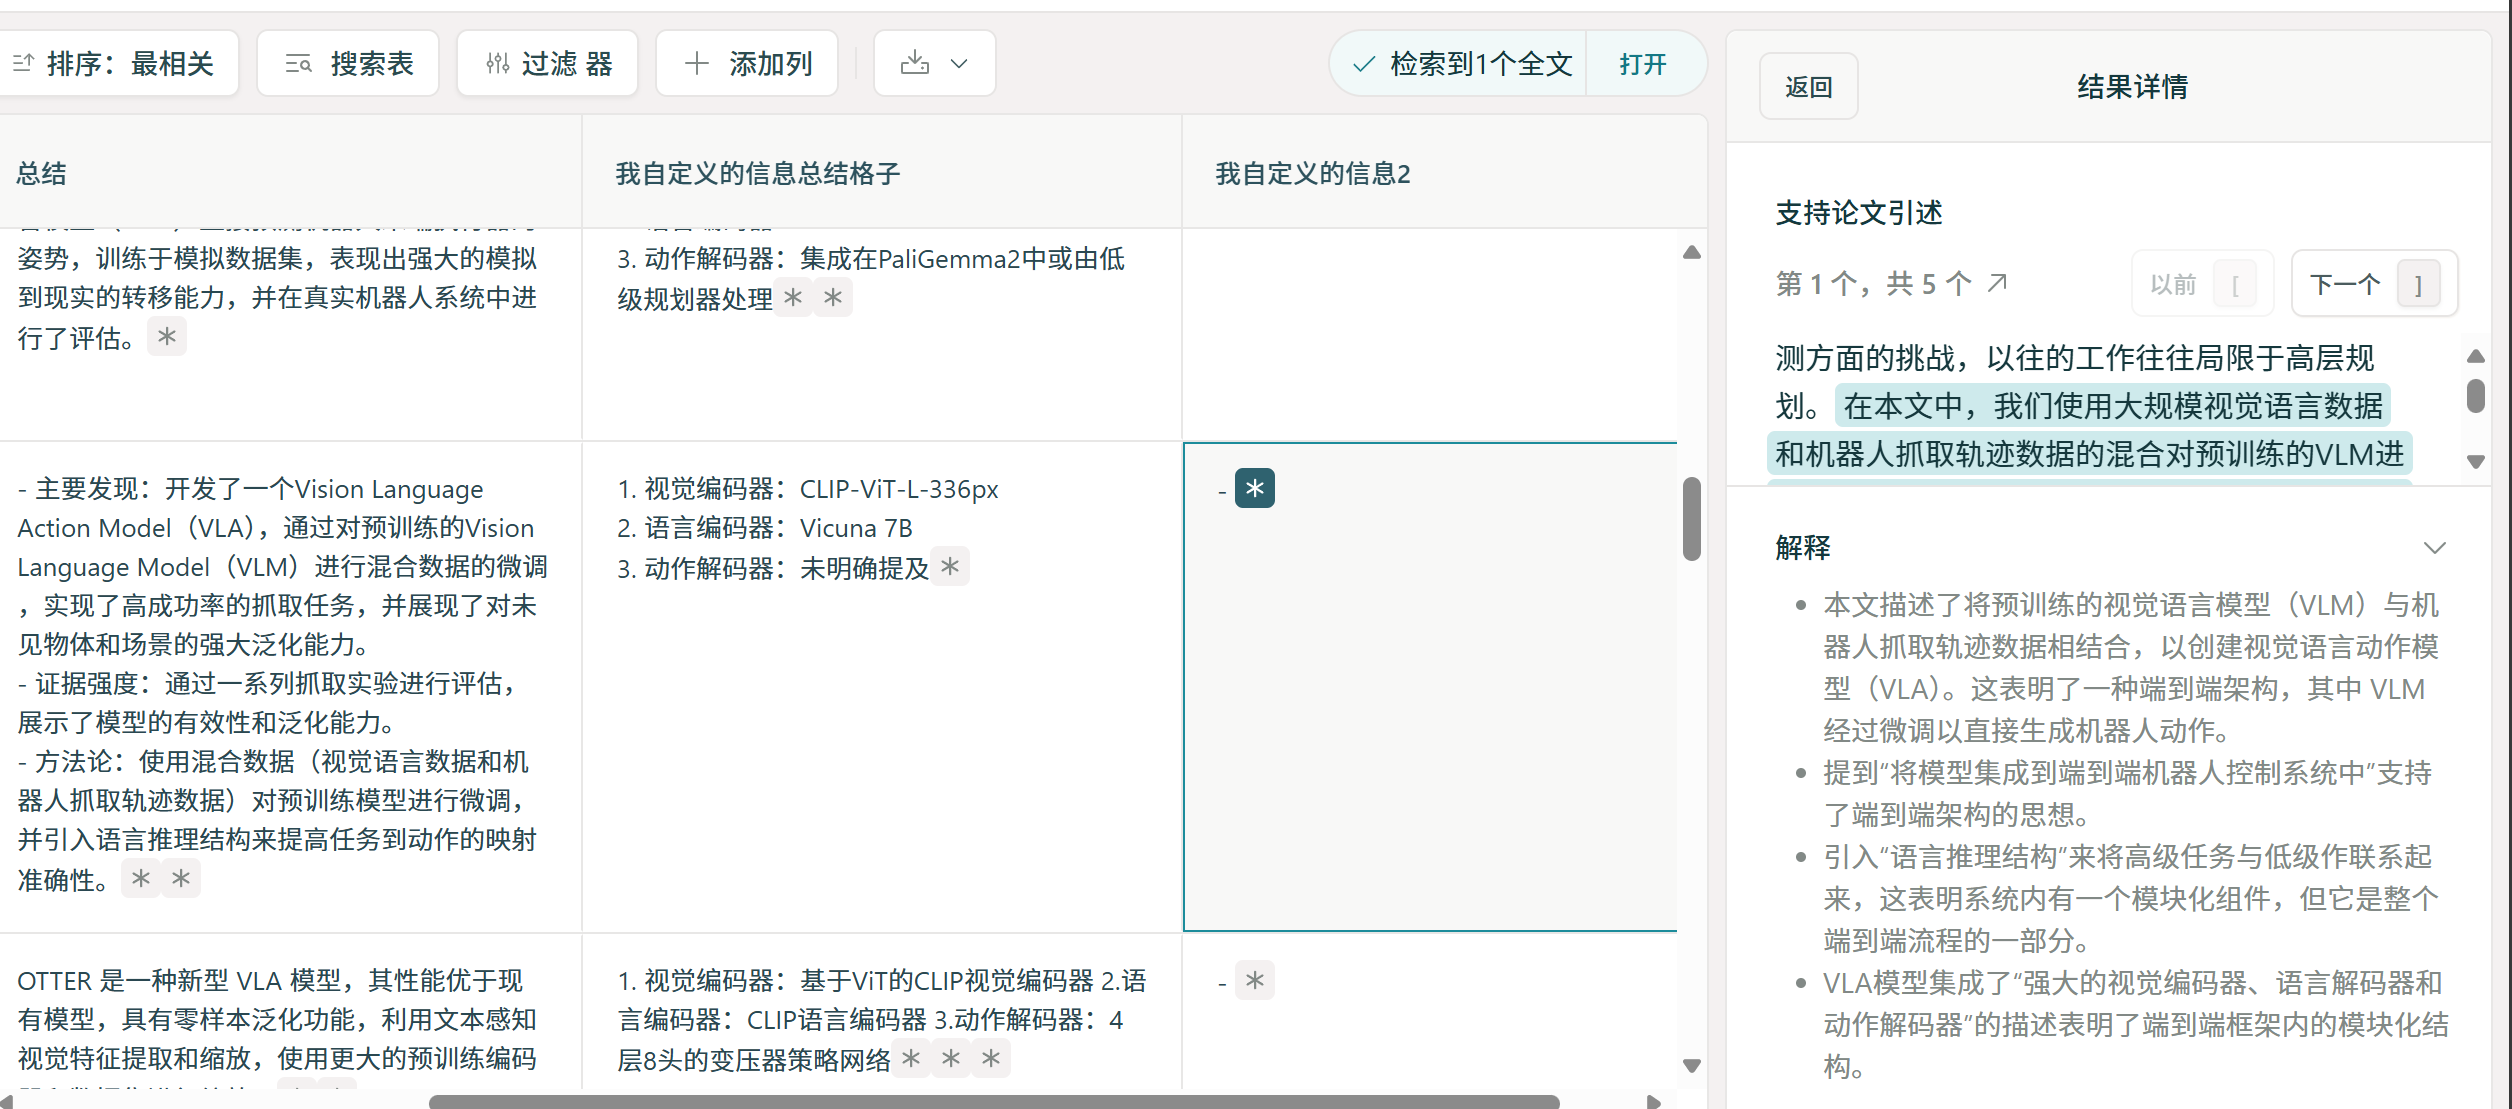Click the quote panel scroll down arrow
The image size is (2512, 1109).
[2476, 462]
